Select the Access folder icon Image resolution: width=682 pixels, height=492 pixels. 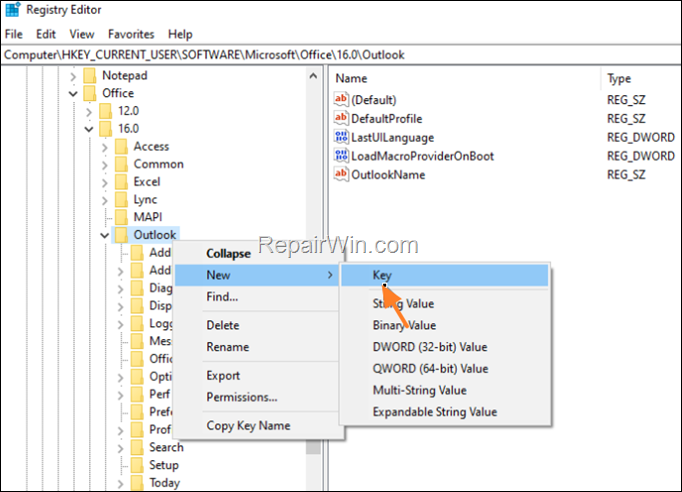coord(121,147)
